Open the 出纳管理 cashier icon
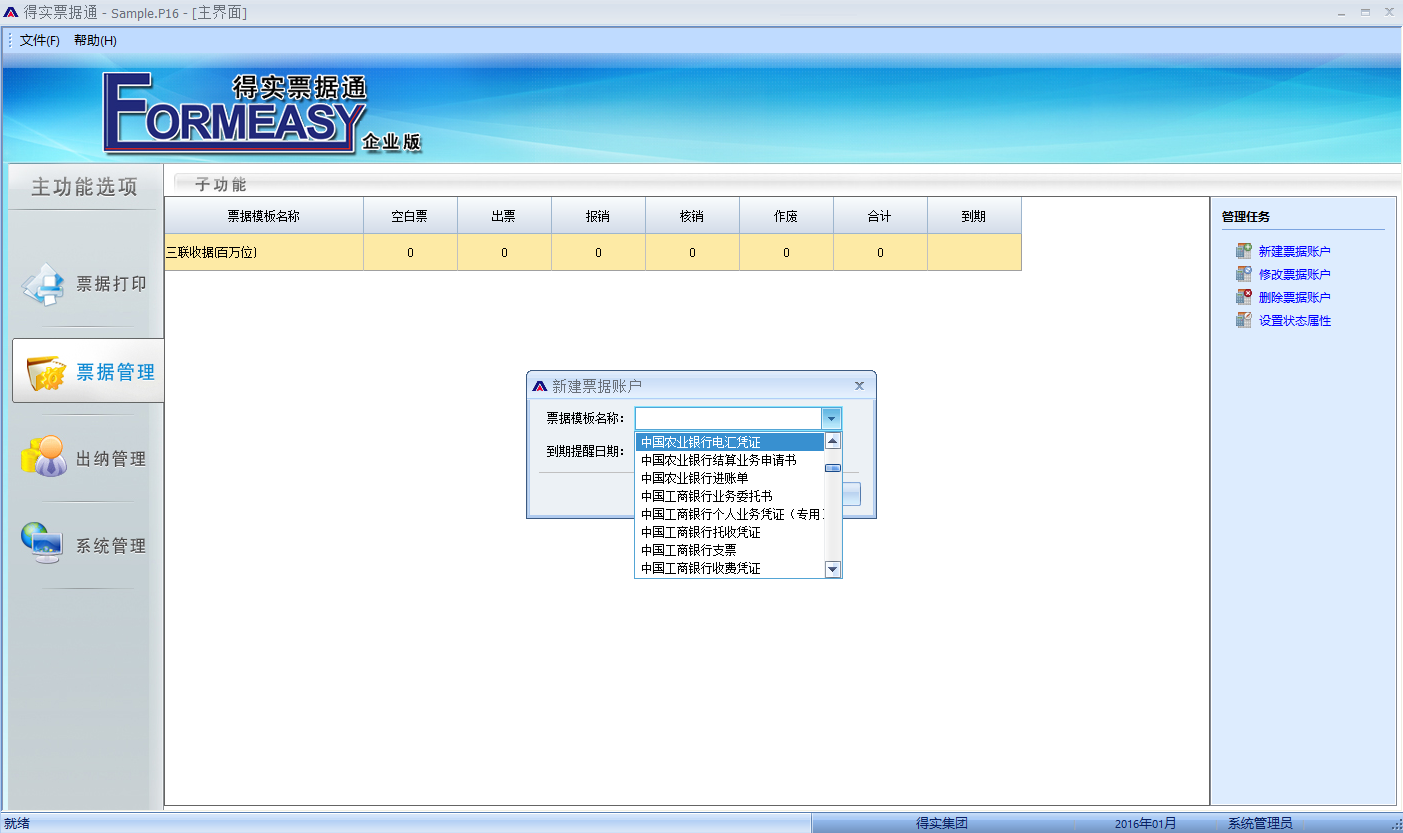 point(44,458)
